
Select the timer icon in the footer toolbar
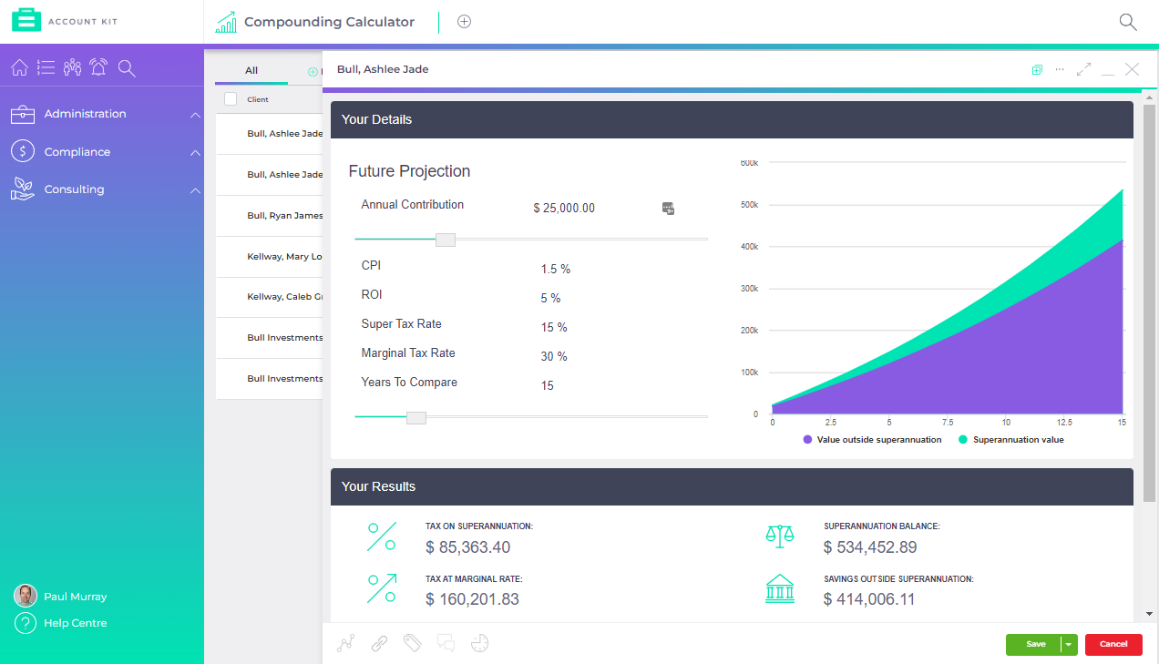tap(480, 643)
